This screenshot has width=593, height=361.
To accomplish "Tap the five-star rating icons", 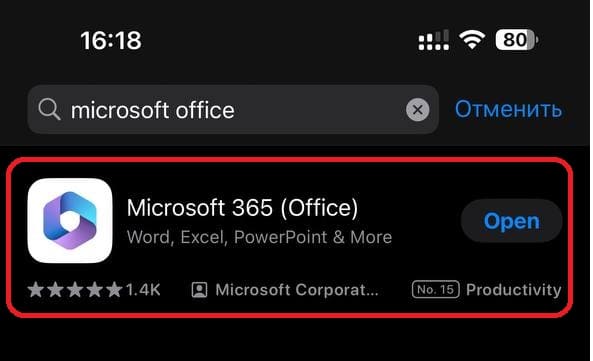I will pyautogui.click(x=75, y=290).
